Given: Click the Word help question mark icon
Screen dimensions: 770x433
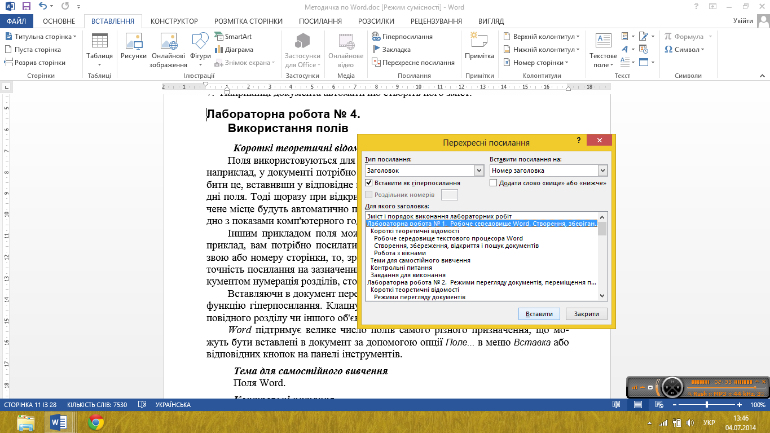Looking at the screenshot, I should tap(696, 6).
